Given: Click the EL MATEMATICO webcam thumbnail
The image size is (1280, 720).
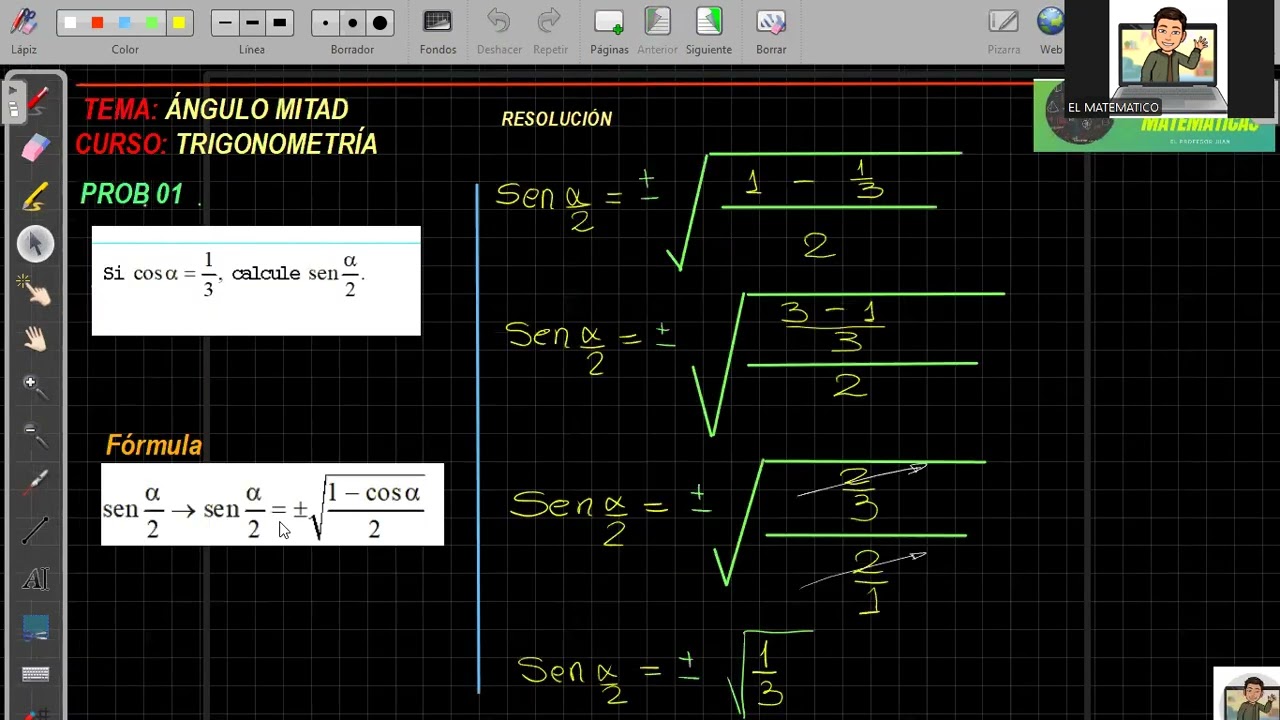Looking at the screenshot, I should (1168, 57).
